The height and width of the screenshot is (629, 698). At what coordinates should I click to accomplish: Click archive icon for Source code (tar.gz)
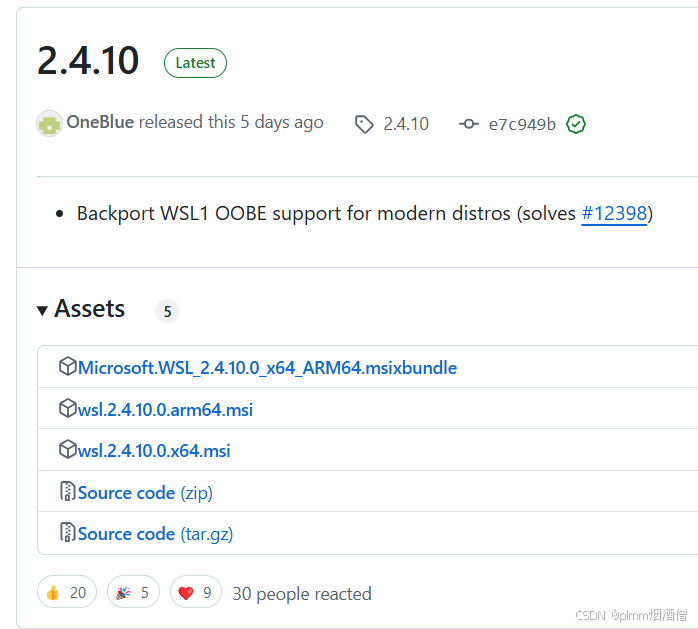coord(67,532)
